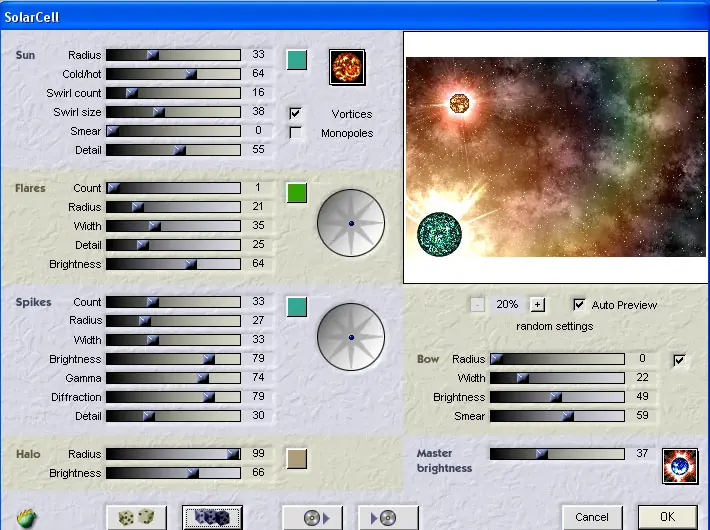The height and width of the screenshot is (530, 710).
Task: Click the Halo Radius value 99
Action: pos(258,453)
